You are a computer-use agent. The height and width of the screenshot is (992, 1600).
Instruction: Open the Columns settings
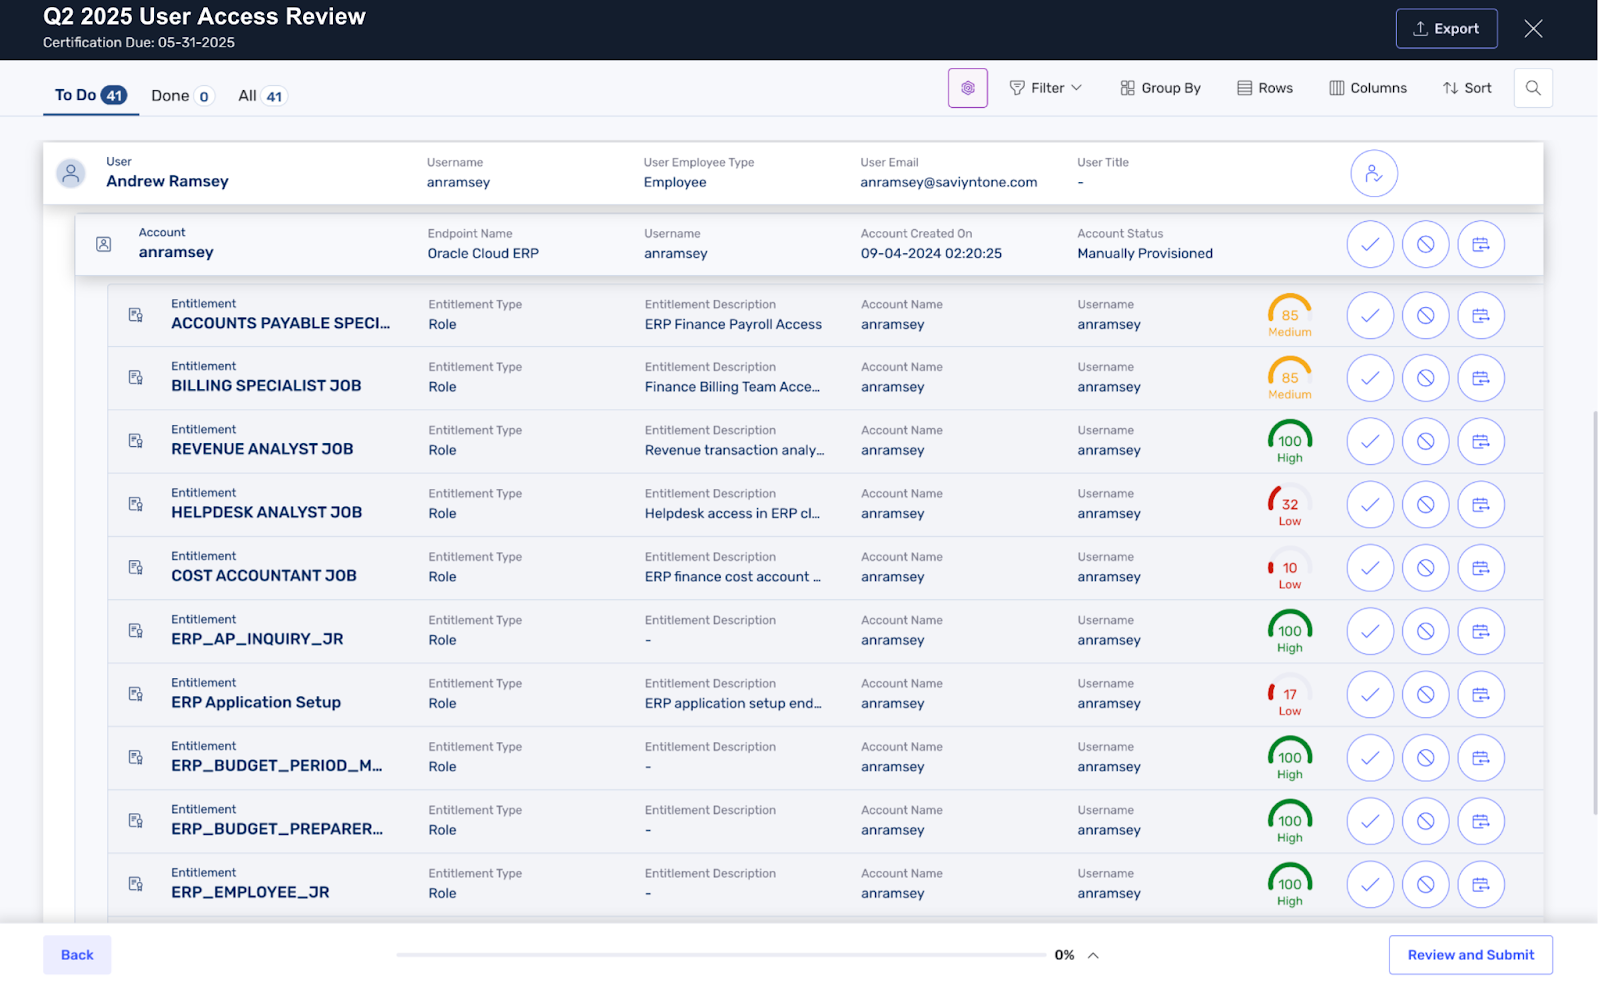(x=1368, y=88)
